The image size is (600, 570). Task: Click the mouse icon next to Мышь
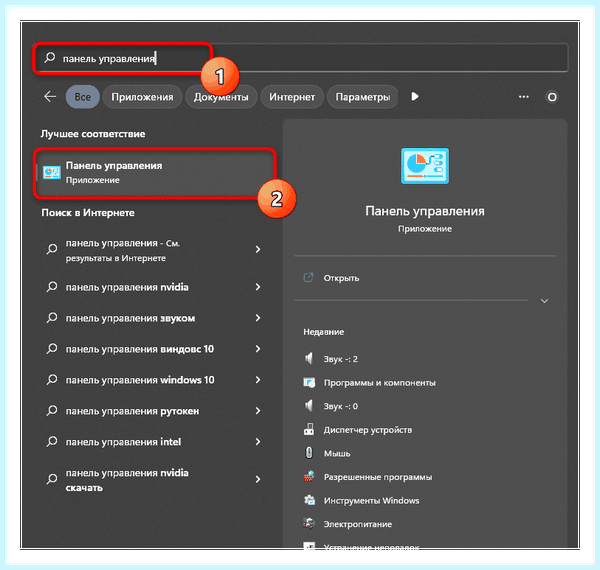point(309,453)
